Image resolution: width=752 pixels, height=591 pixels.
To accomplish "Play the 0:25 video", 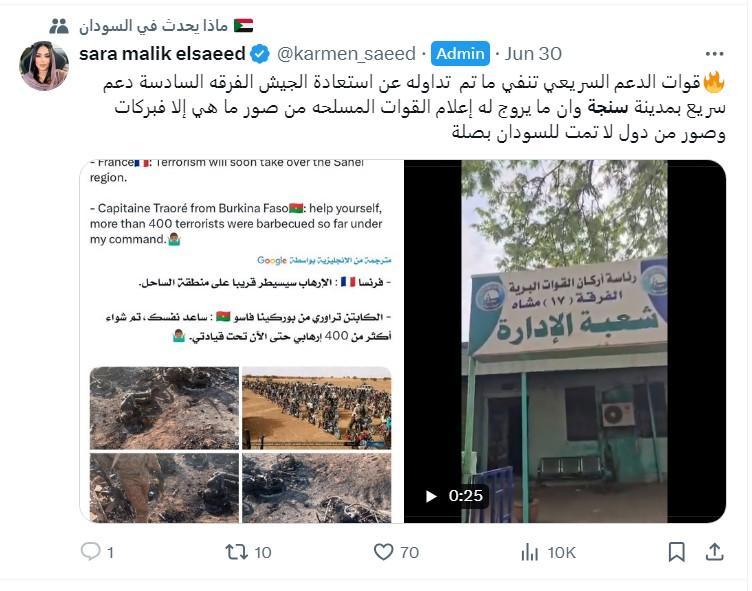I will tap(431, 496).
